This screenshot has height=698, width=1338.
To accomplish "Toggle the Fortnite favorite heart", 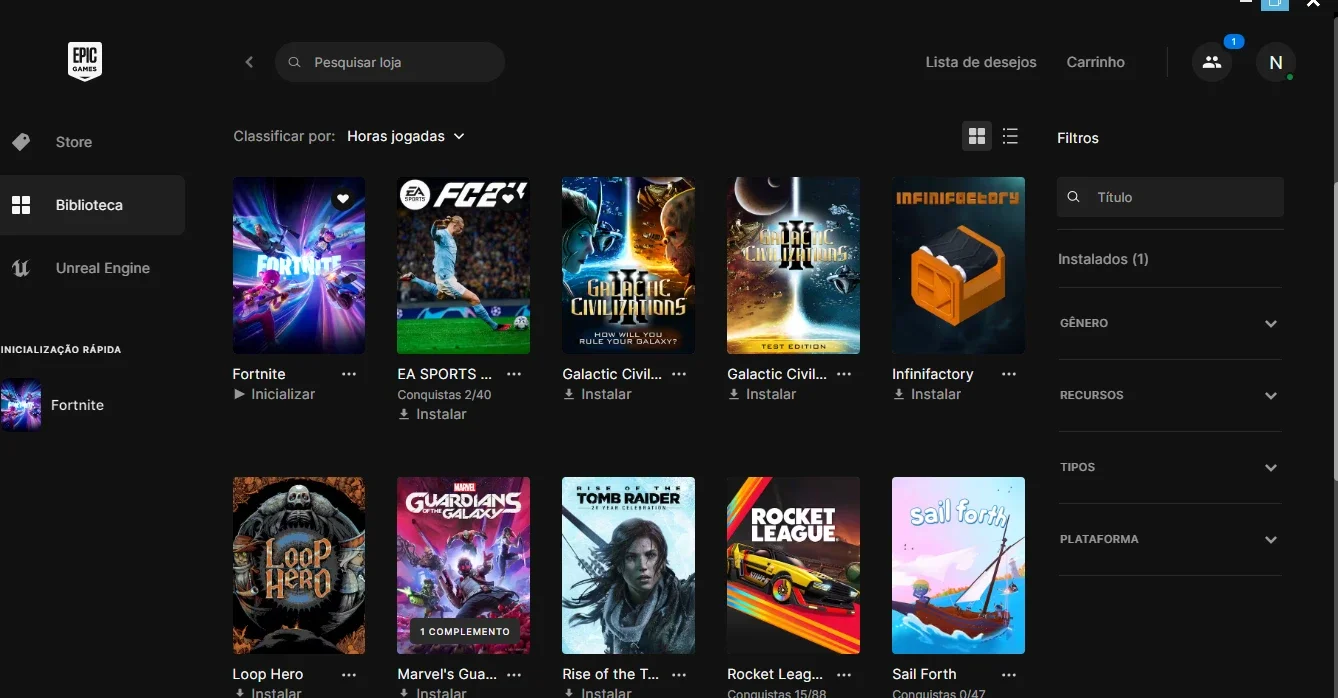I will (x=343, y=199).
